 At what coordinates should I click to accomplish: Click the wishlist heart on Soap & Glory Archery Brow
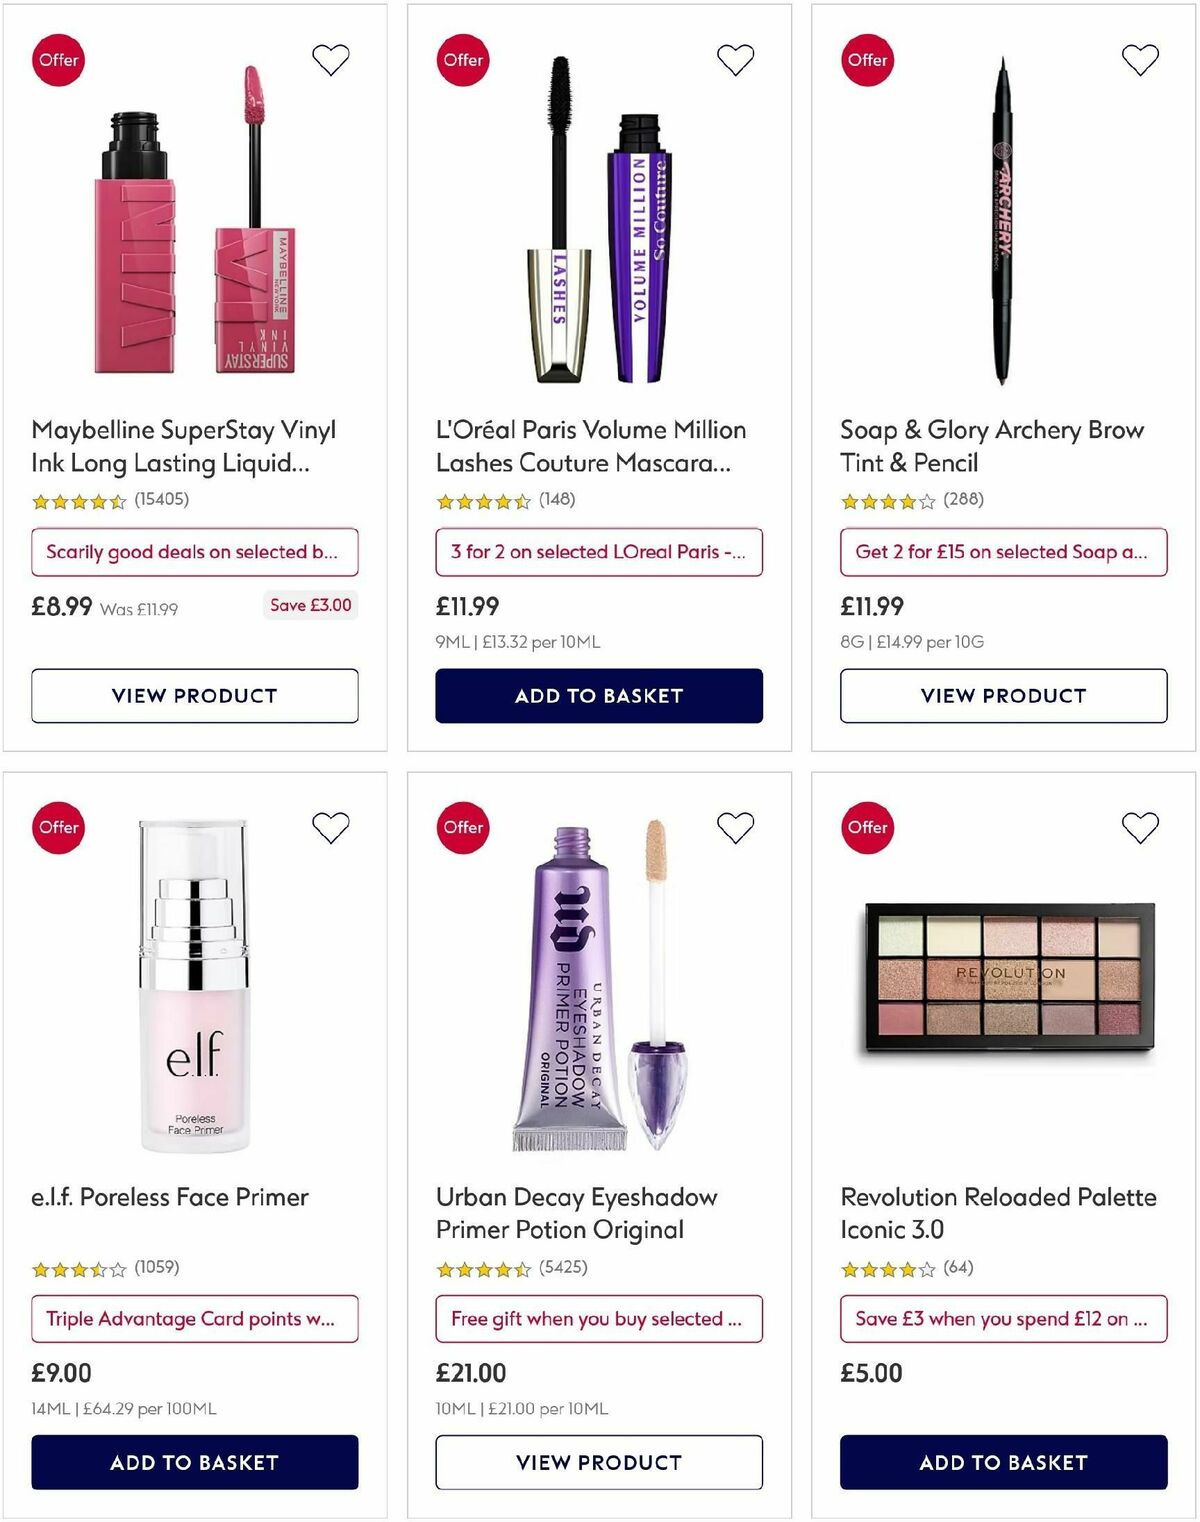(x=1139, y=60)
